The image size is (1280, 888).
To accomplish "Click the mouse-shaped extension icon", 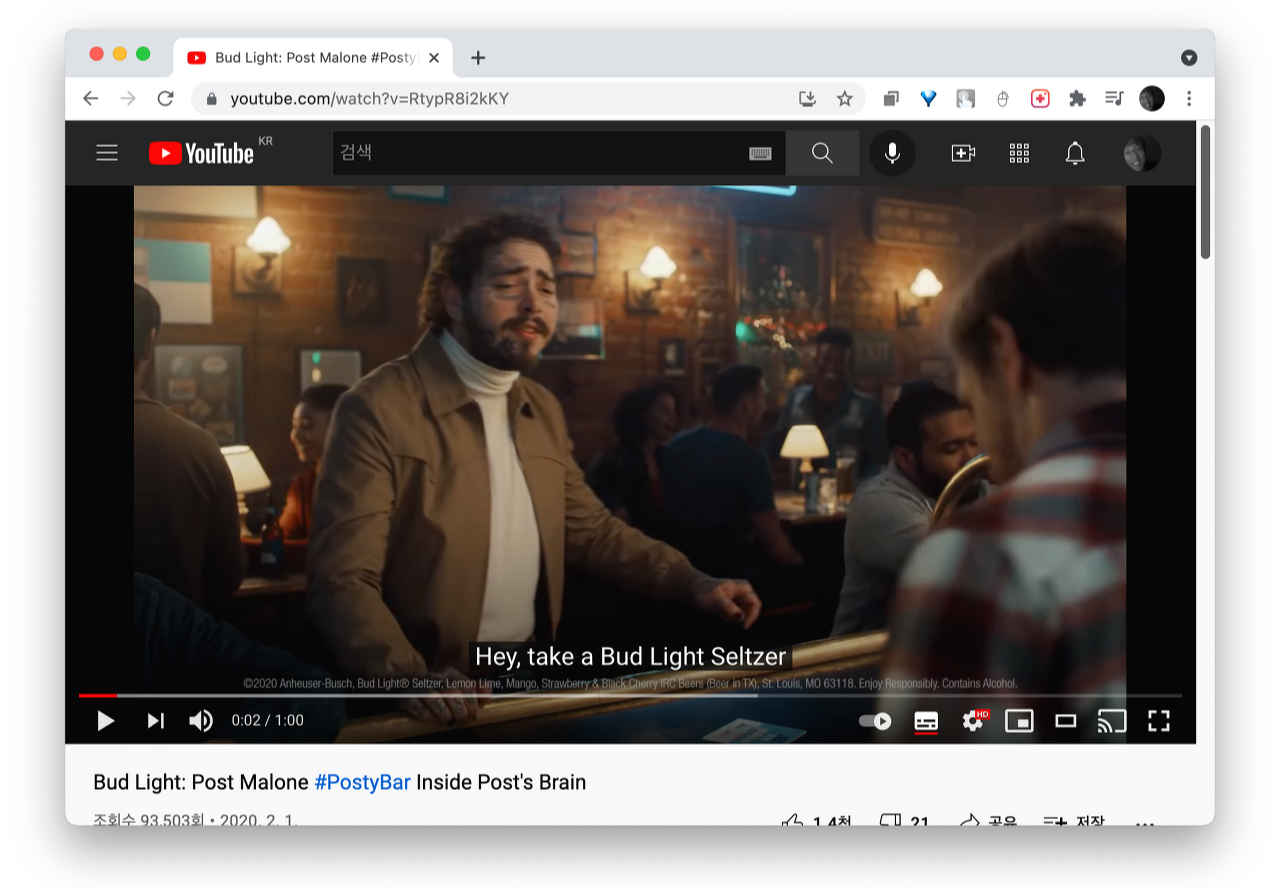I will click(x=1003, y=98).
